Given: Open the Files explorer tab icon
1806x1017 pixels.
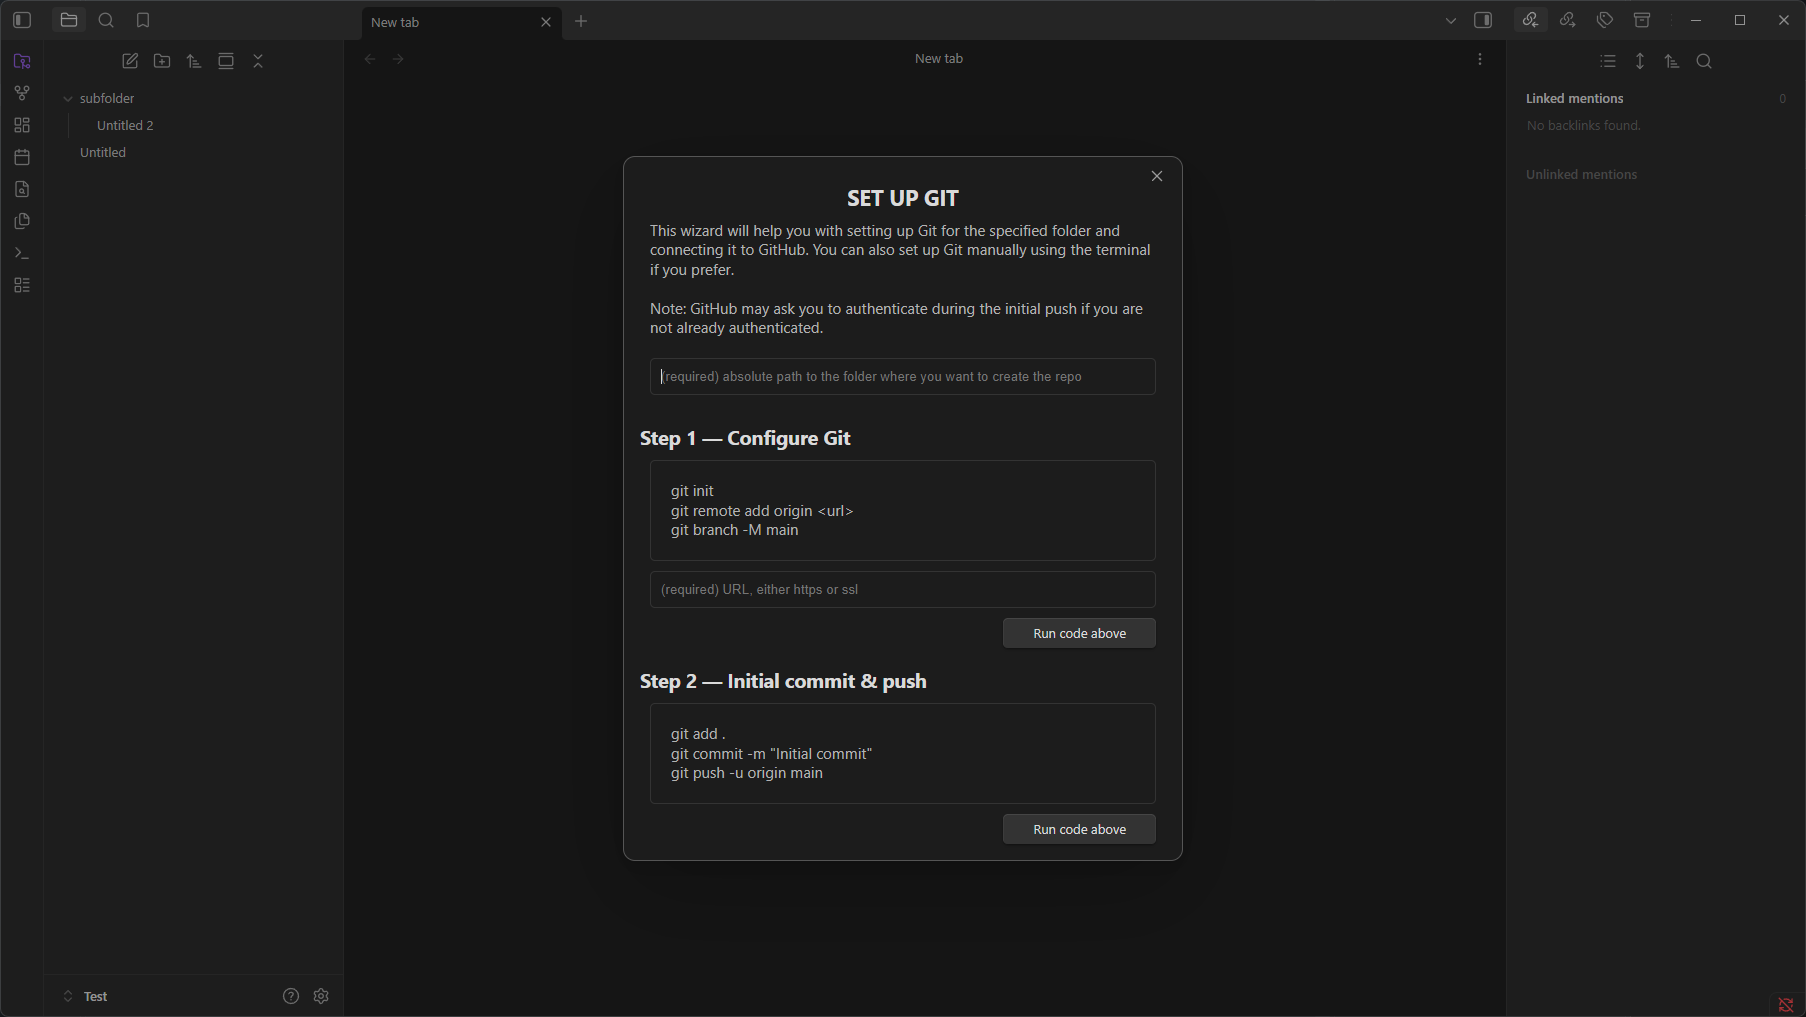Looking at the screenshot, I should click(x=69, y=20).
